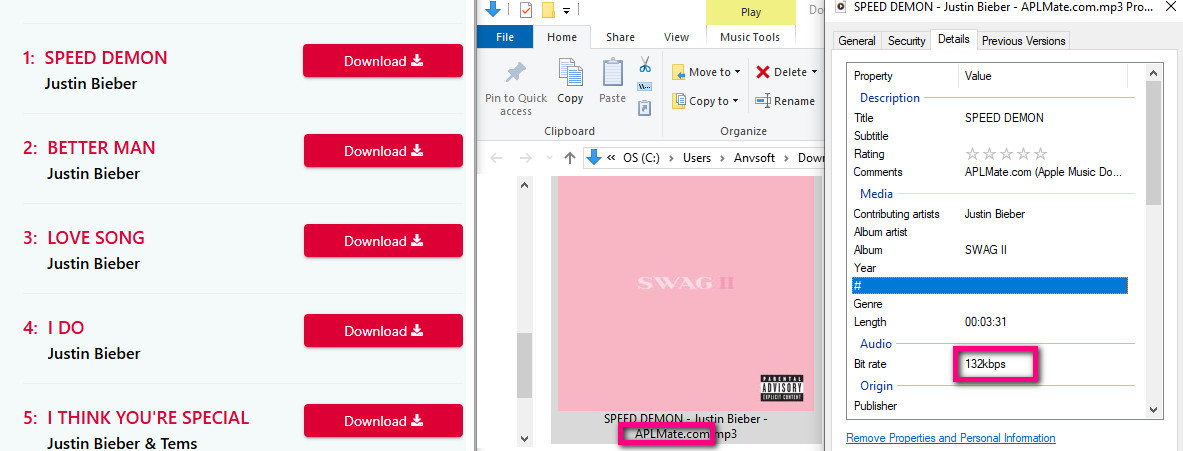Click the Forward navigation arrow in Explorer
The width and height of the screenshot is (1183, 451).
coord(526,158)
